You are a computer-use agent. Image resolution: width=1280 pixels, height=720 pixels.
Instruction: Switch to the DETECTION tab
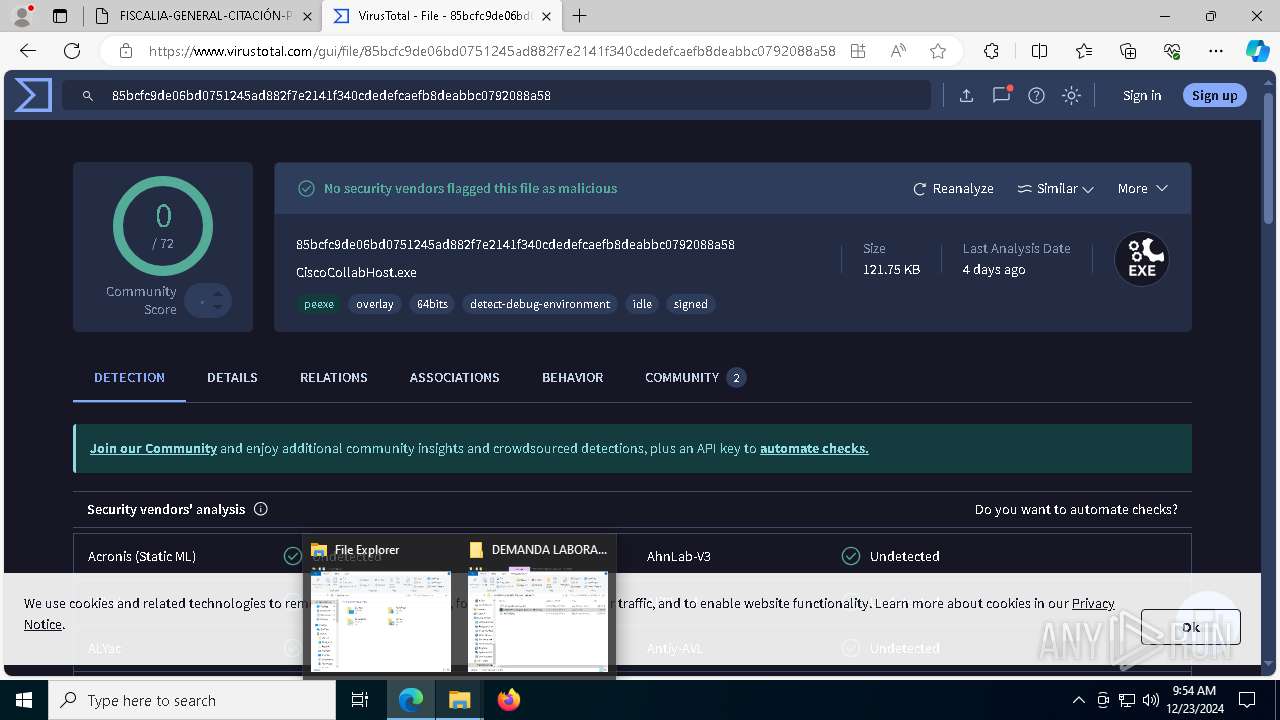click(129, 377)
